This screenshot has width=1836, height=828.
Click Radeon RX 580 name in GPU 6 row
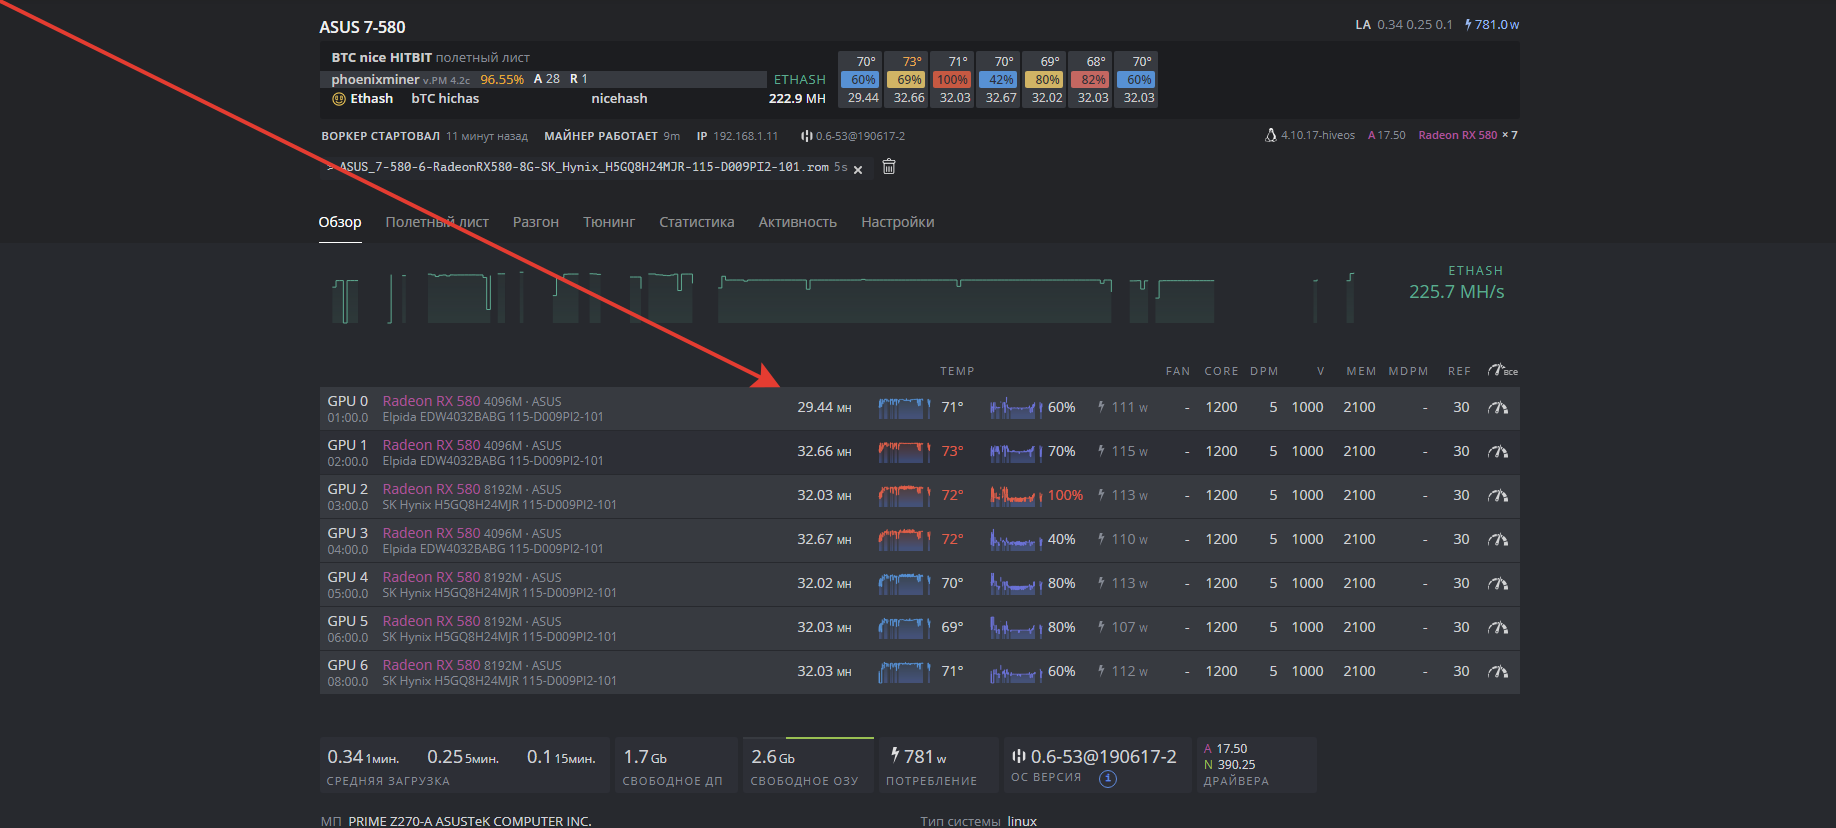pos(431,665)
